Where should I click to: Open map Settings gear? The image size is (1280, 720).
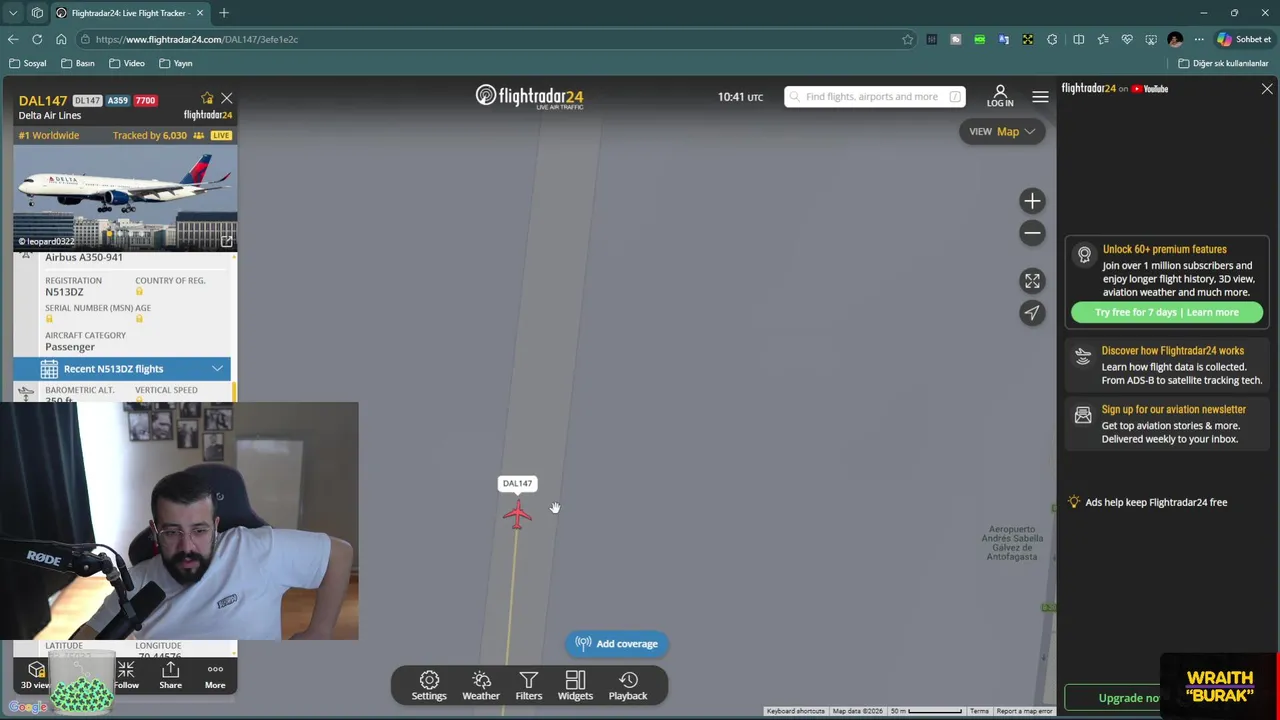point(429,686)
